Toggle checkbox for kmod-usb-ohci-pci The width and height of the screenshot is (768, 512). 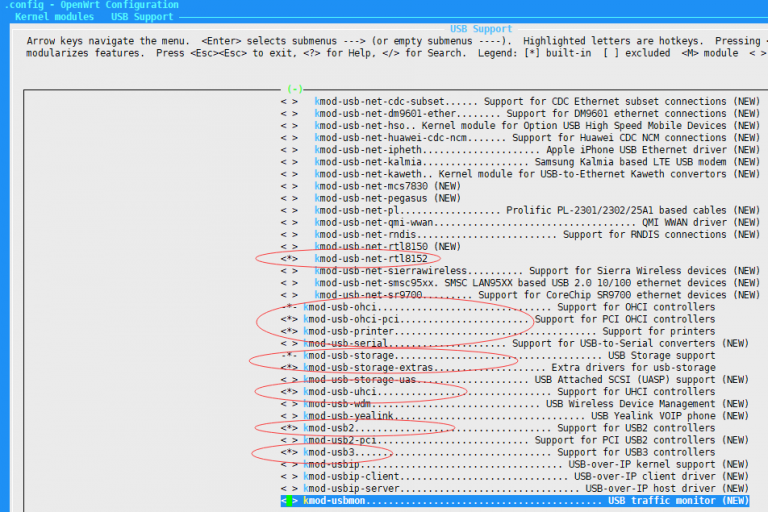click(x=289, y=319)
